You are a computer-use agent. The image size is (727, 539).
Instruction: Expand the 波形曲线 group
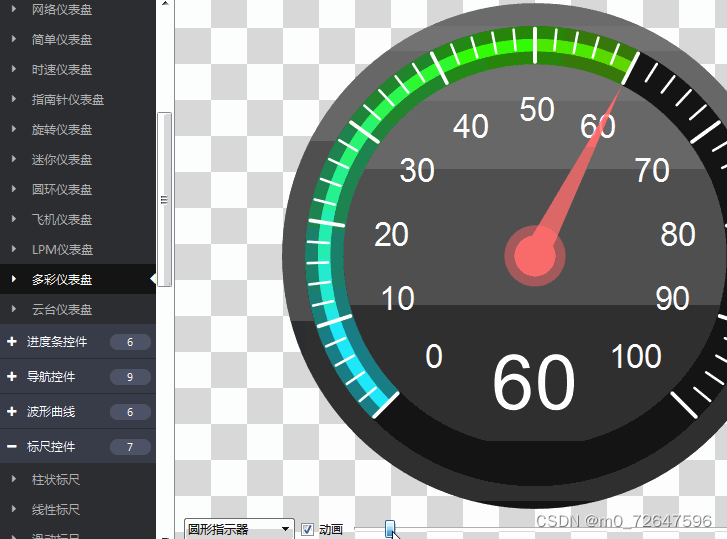point(78,412)
